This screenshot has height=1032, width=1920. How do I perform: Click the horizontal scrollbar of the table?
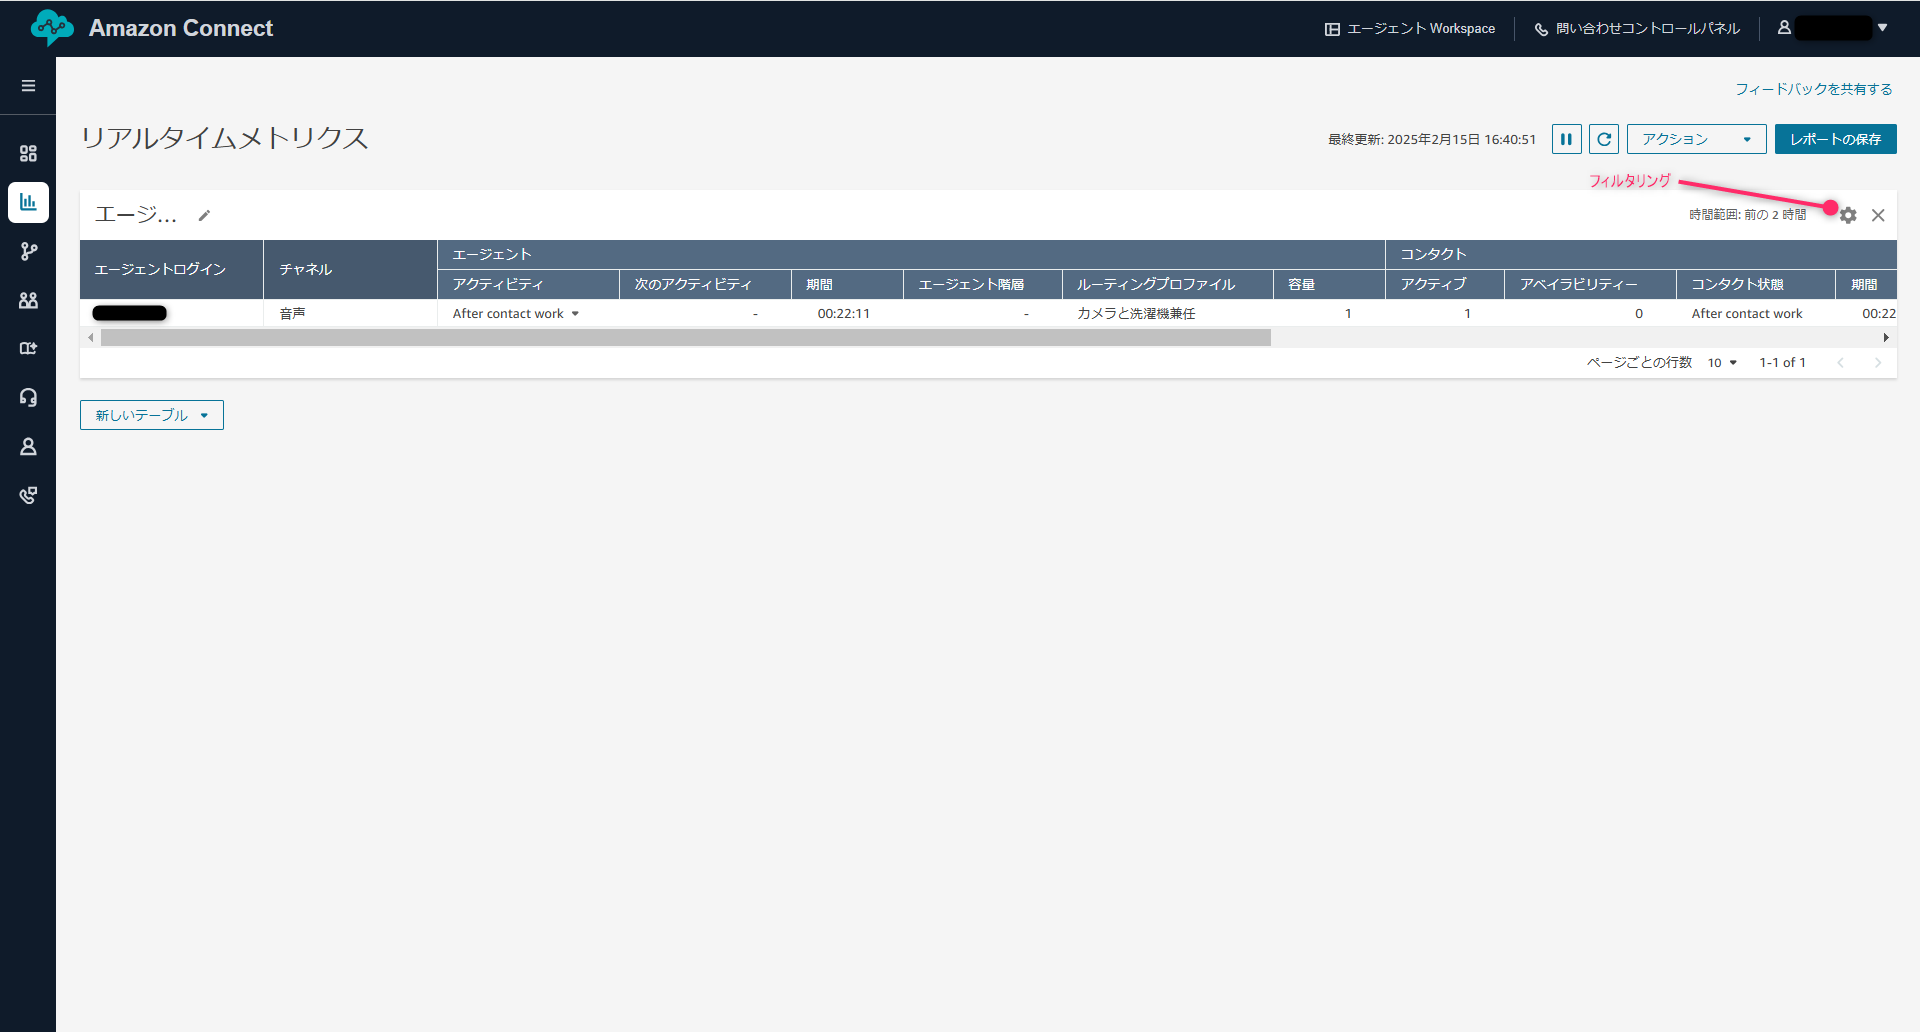pyautogui.click(x=685, y=338)
